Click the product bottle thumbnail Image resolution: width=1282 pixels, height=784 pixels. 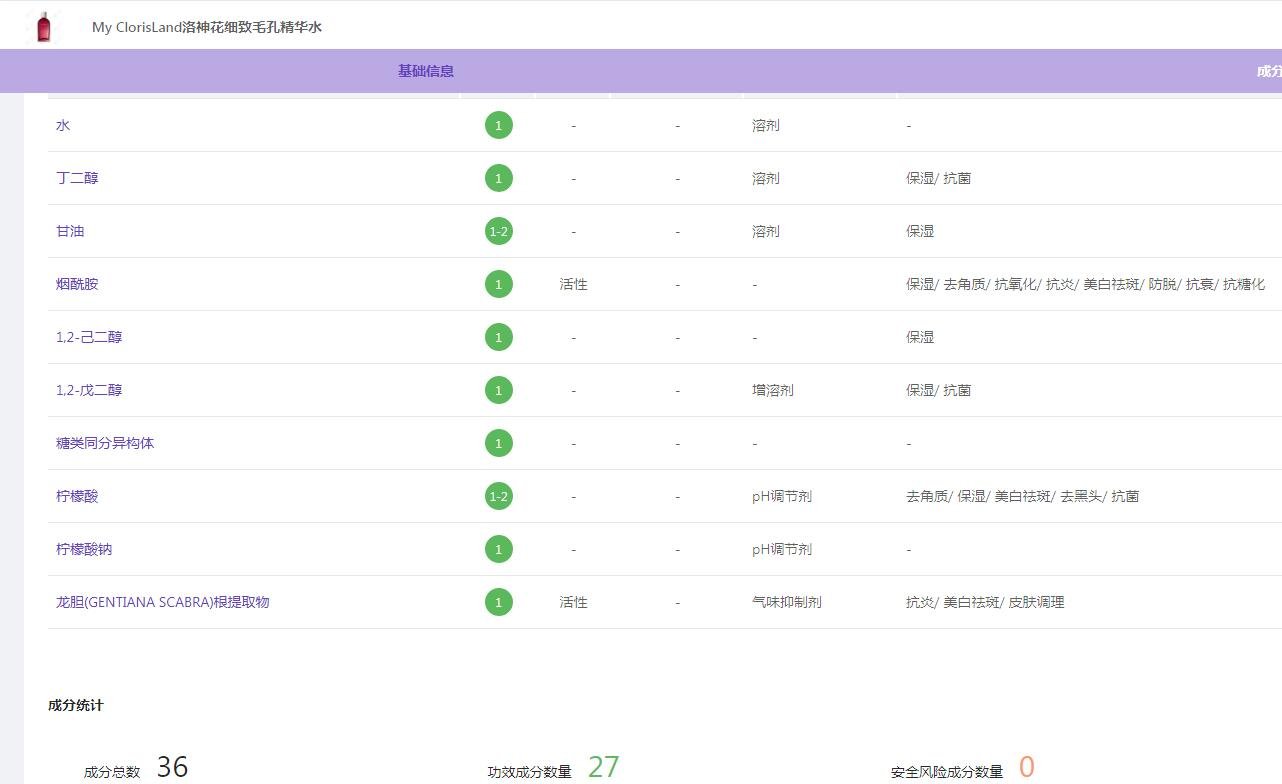(x=43, y=27)
